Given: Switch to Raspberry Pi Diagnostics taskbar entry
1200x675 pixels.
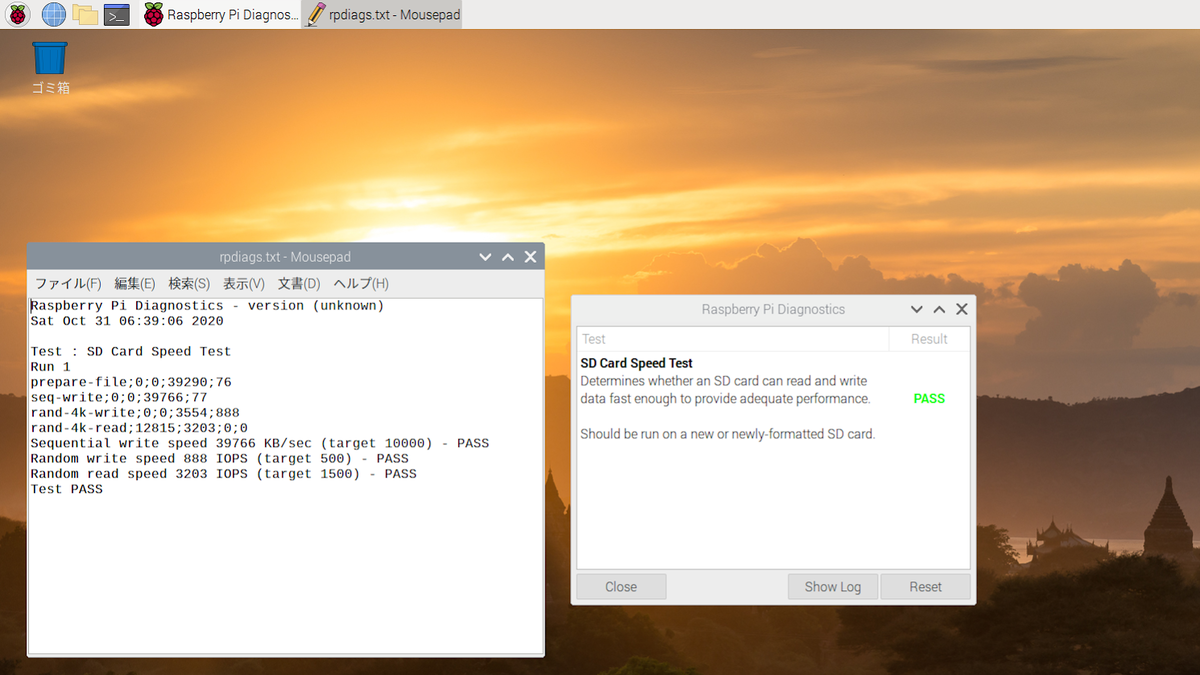Looking at the screenshot, I should click(x=220, y=14).
